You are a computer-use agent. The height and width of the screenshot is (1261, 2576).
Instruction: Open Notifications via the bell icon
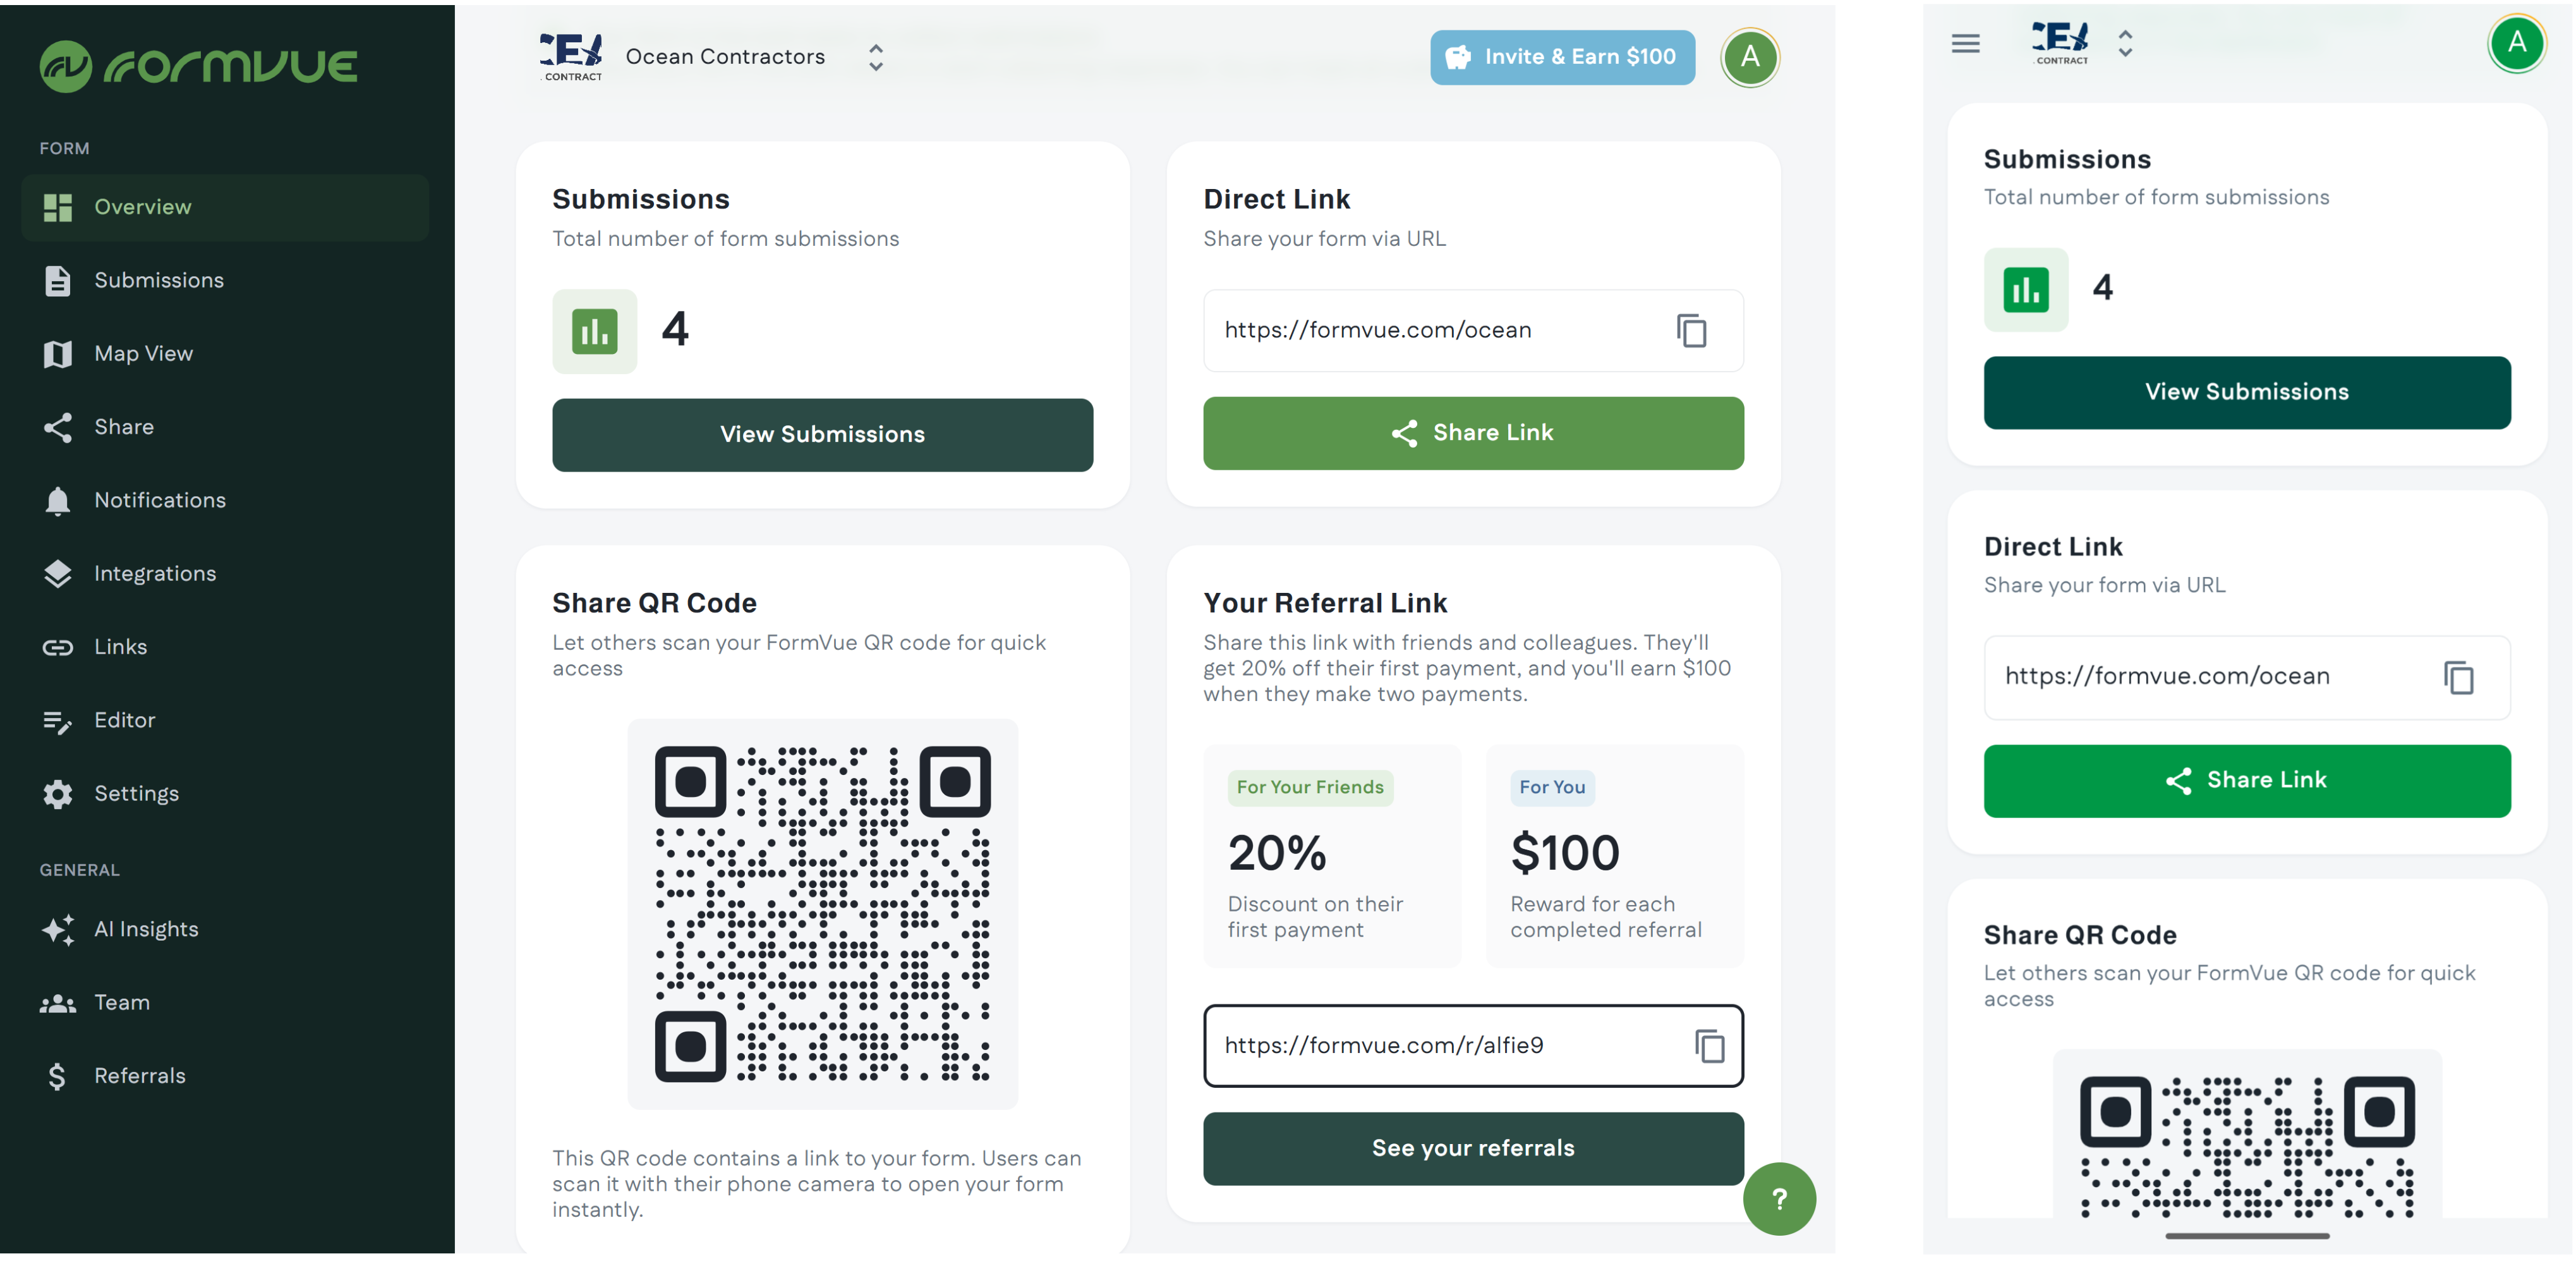(58, 500)
